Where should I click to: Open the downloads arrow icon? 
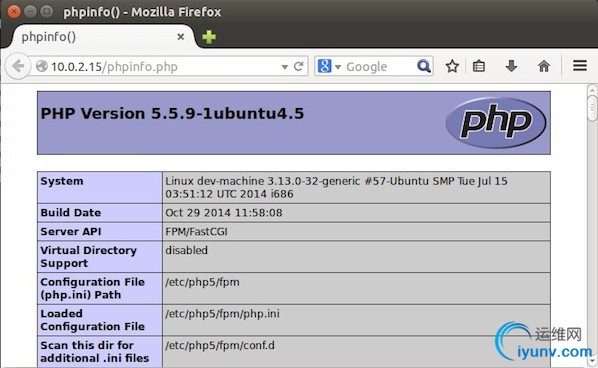click(x=511, y=66)
